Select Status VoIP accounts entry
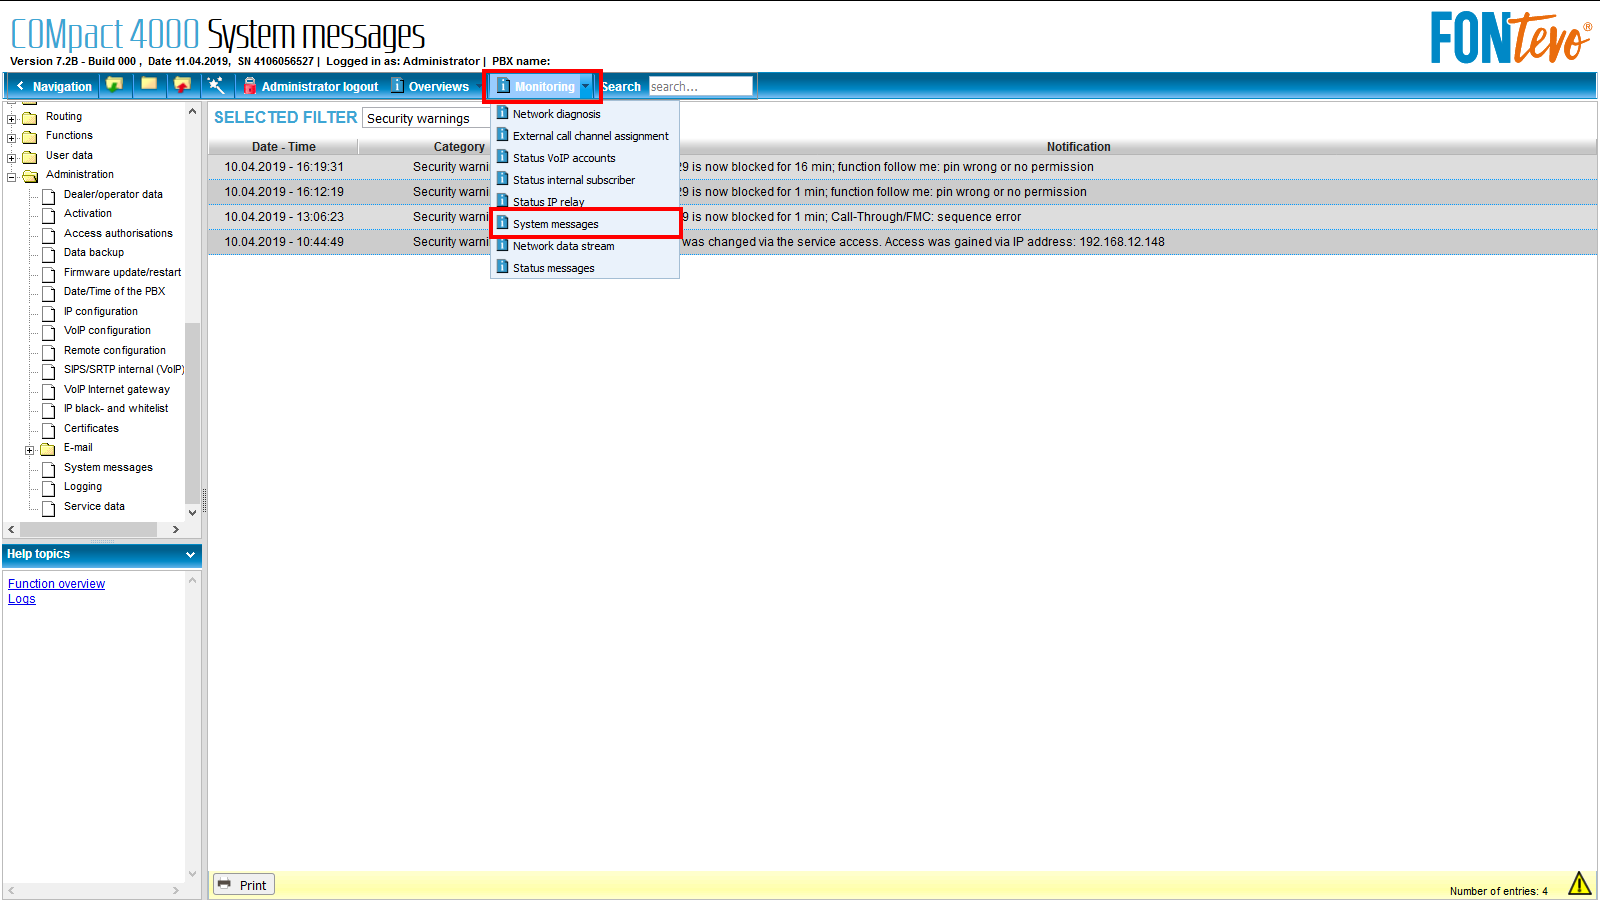 click(x=585, y=158)
